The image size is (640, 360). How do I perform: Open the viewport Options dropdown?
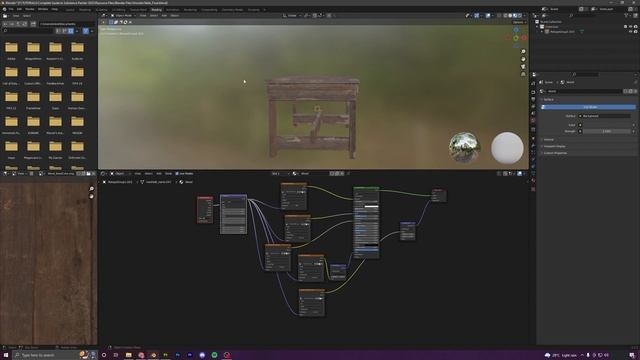519,22
